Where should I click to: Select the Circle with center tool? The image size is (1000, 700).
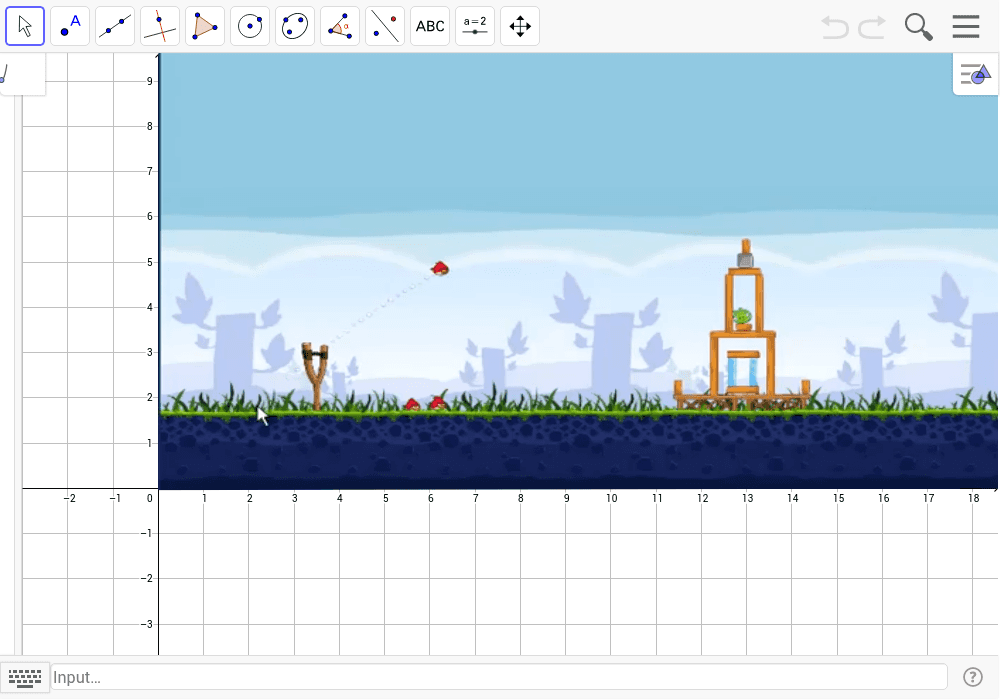point(250,26)
